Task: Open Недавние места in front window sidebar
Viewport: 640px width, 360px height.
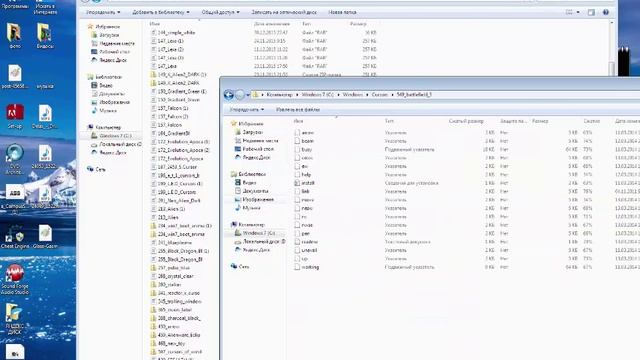Action: tap(260, 141)
